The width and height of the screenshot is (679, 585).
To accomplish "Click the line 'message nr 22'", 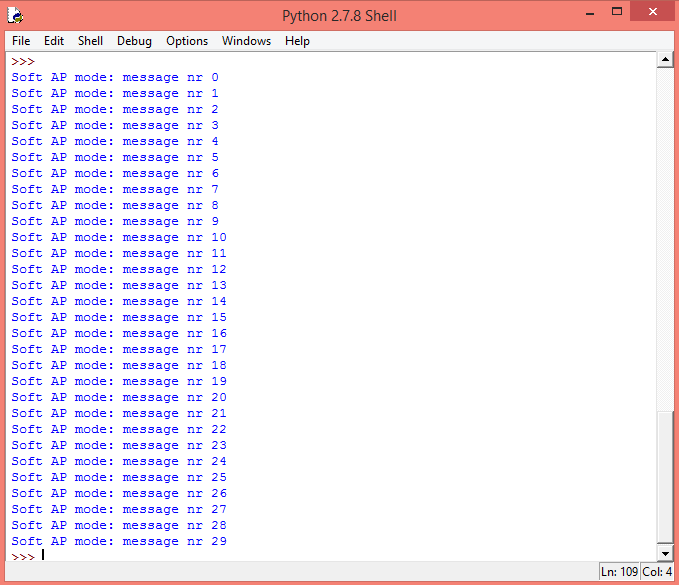I will [119, 430].
